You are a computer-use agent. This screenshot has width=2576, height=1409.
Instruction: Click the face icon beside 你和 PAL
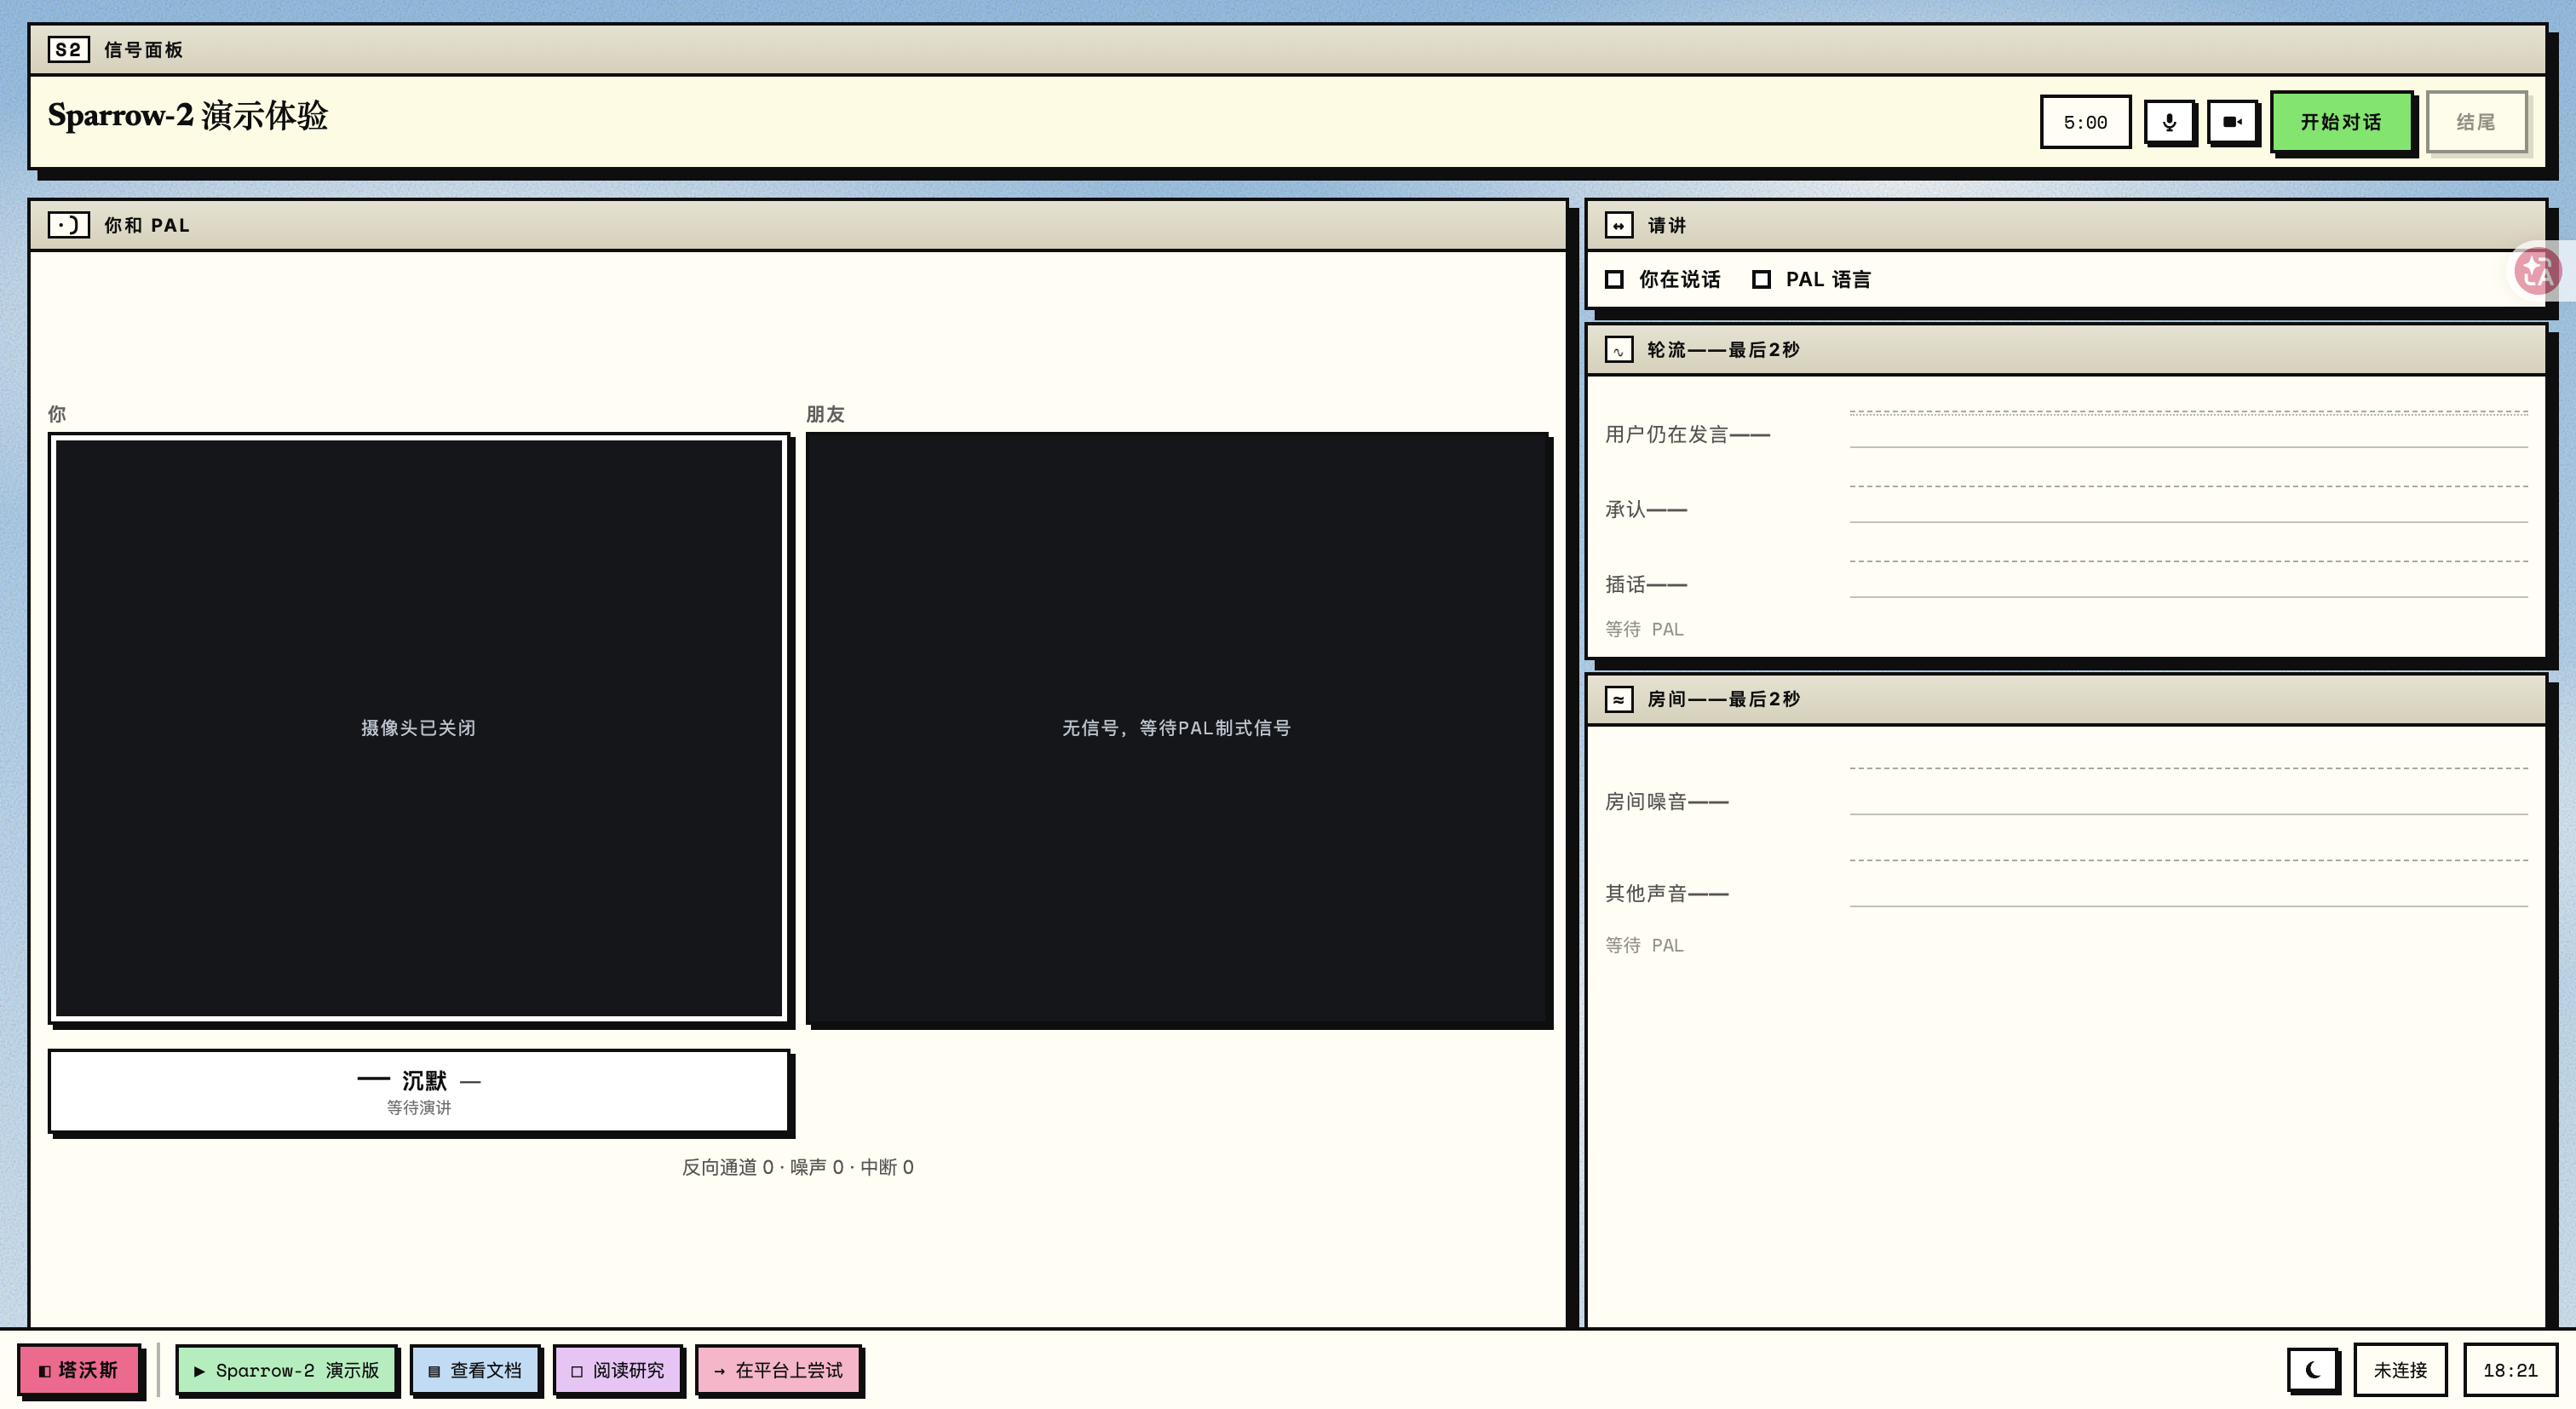(x=68, y=225)
